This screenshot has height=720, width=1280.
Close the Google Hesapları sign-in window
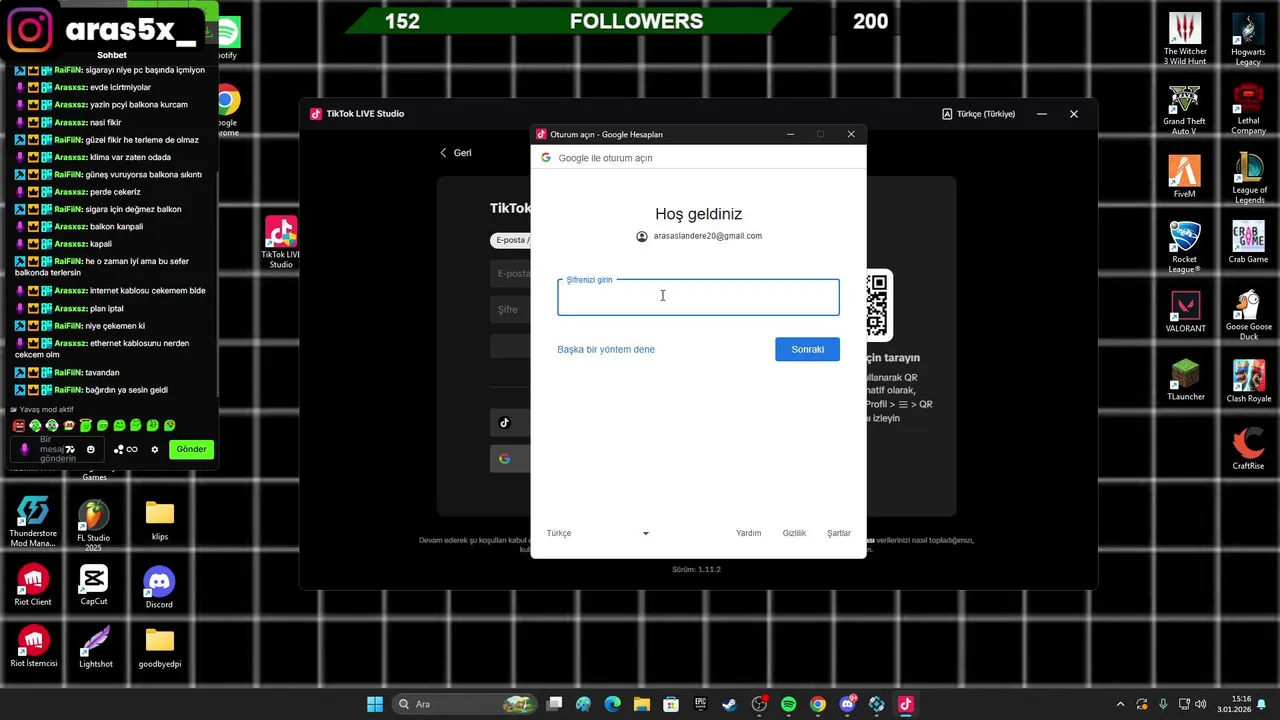(851, 134)
